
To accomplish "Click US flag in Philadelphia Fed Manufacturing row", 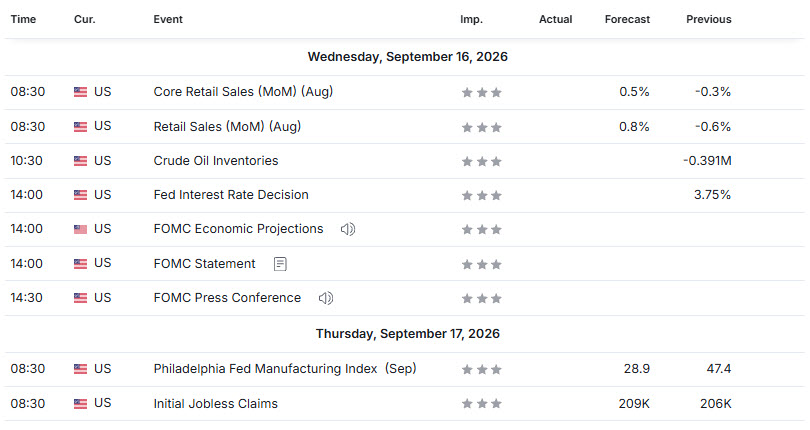I will (x=81, y=370).
